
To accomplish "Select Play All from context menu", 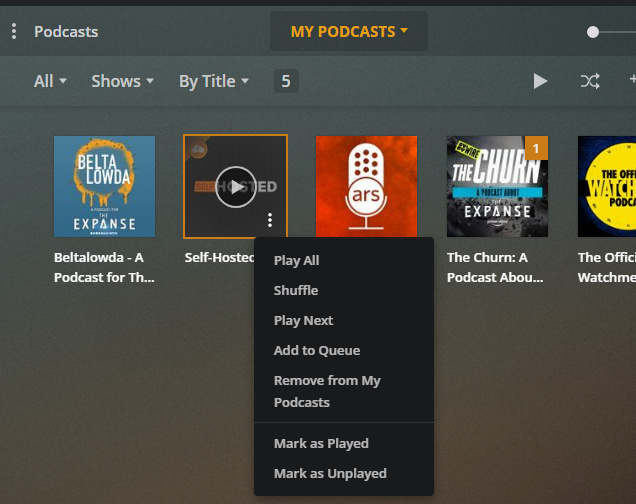I will (x=344, y=260).
